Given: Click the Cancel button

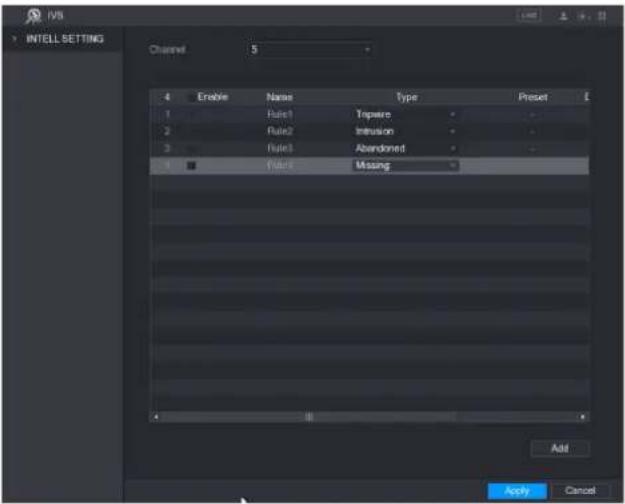Looking at the screenshot, I should pyautogui.click(x=580, y=491).
